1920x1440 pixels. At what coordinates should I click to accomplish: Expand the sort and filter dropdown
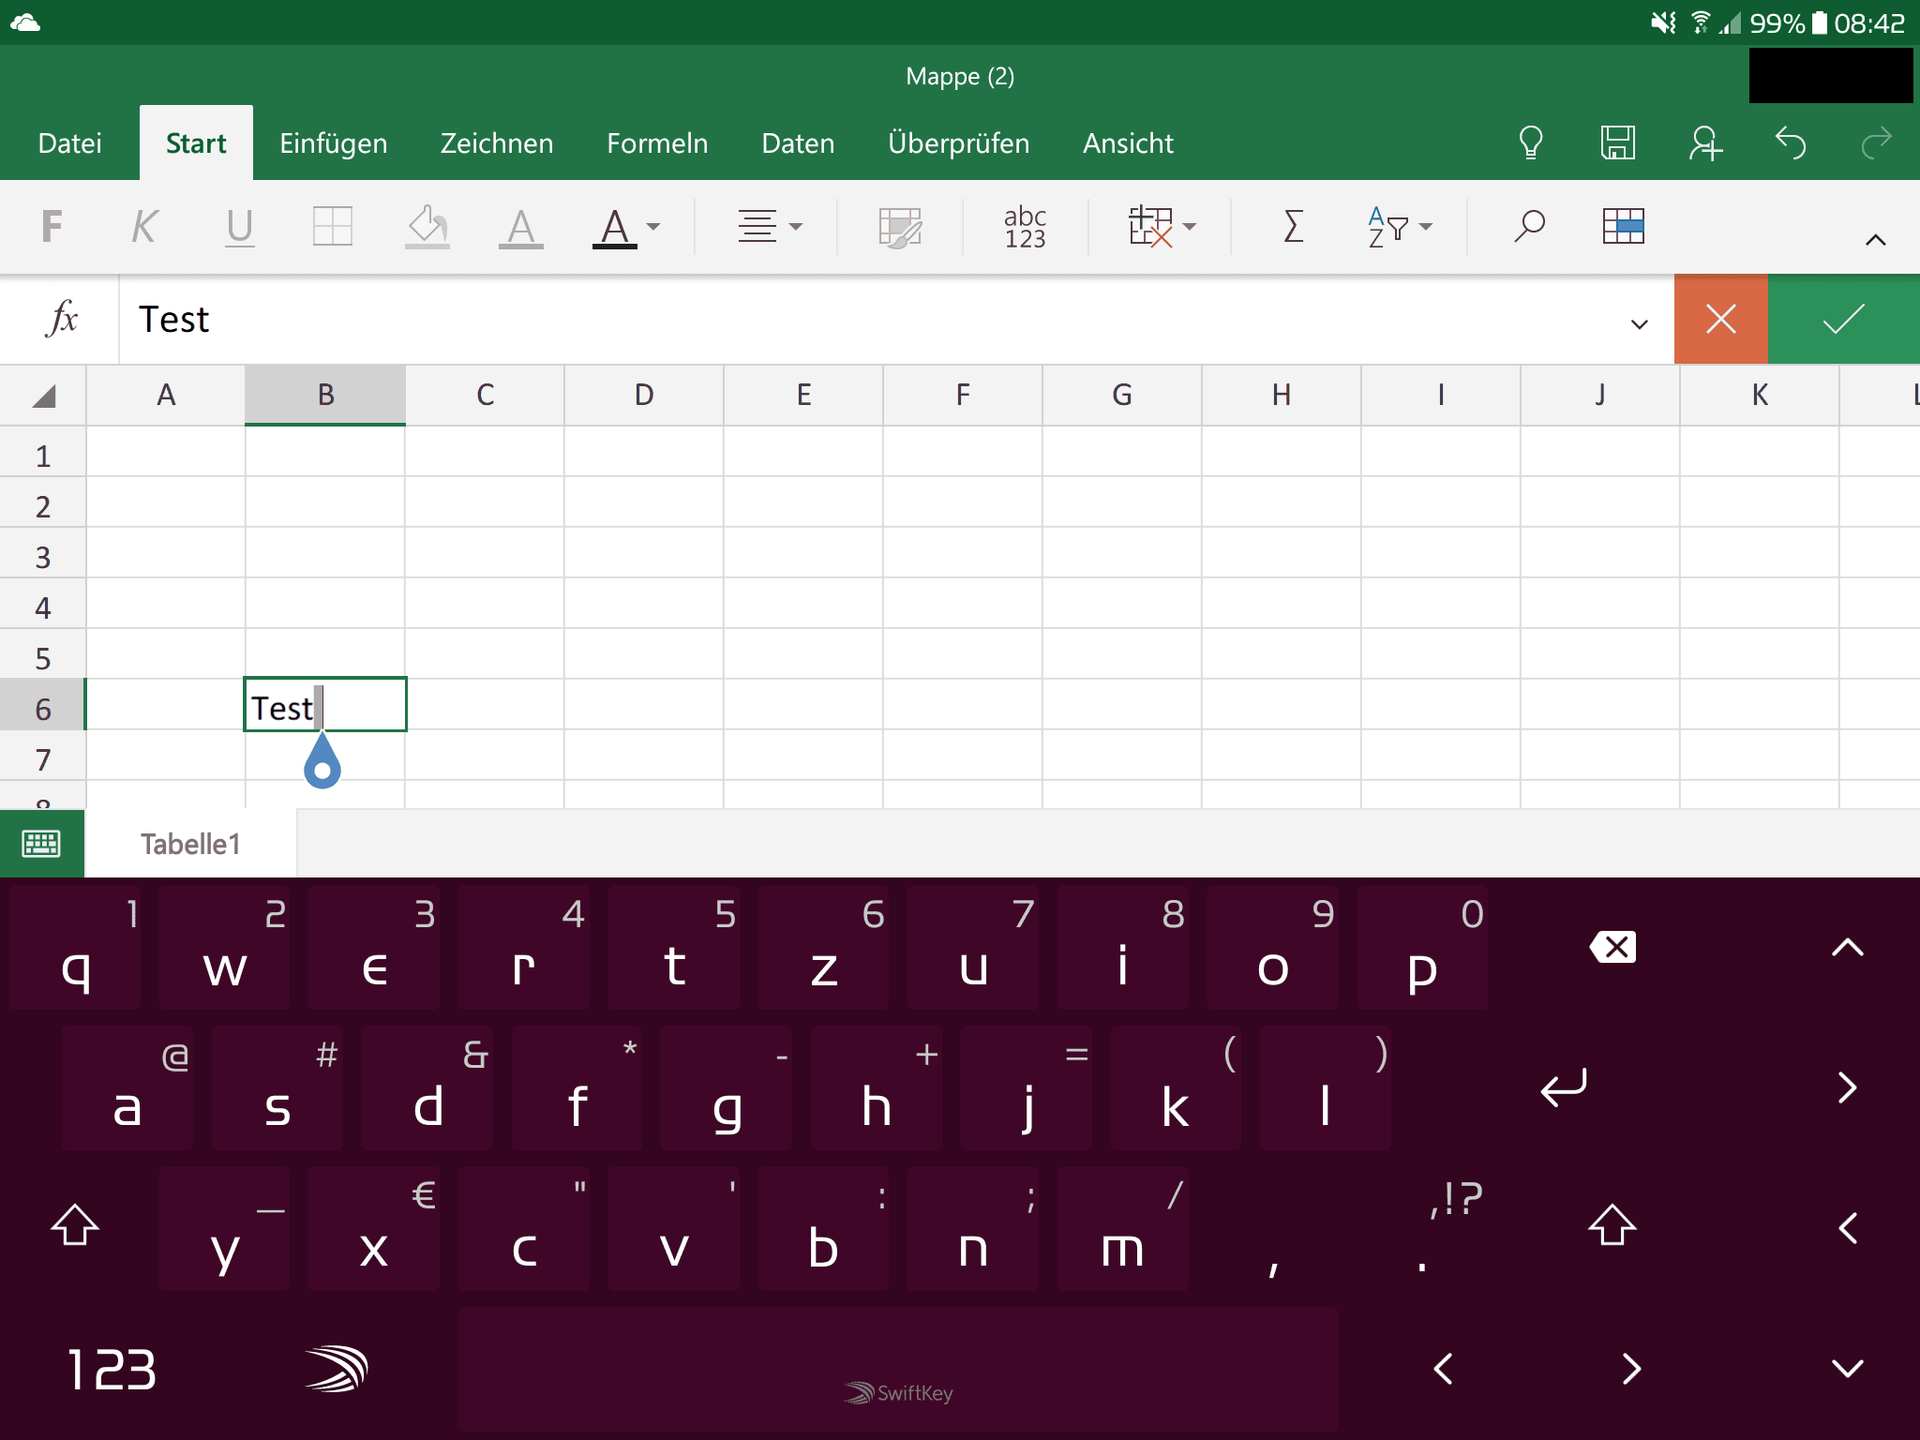point(1426,227)
